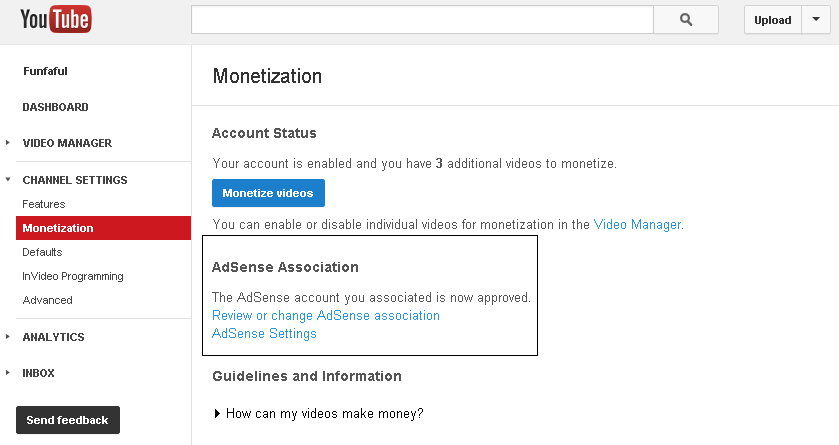Select Features under Channel Settings

click(x=43, y=204)
